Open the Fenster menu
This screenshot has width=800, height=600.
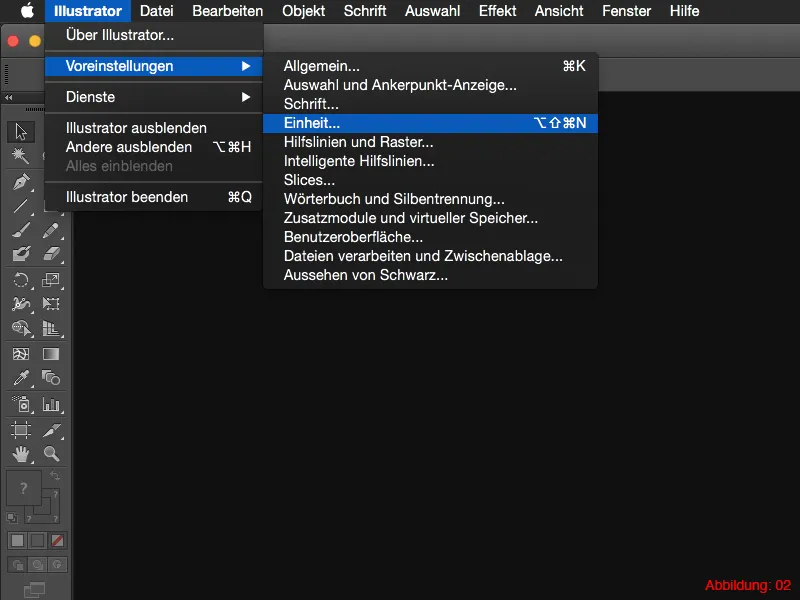pos(627,11)
